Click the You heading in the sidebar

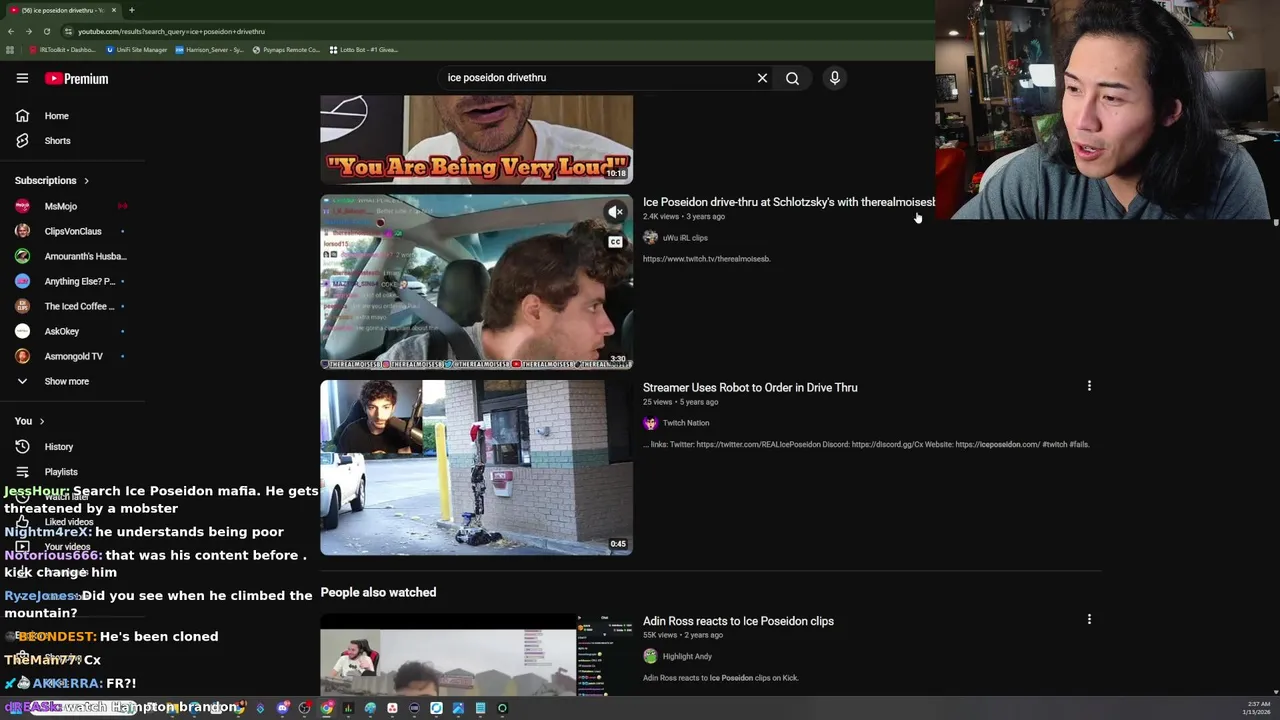(x=23, y=421)
